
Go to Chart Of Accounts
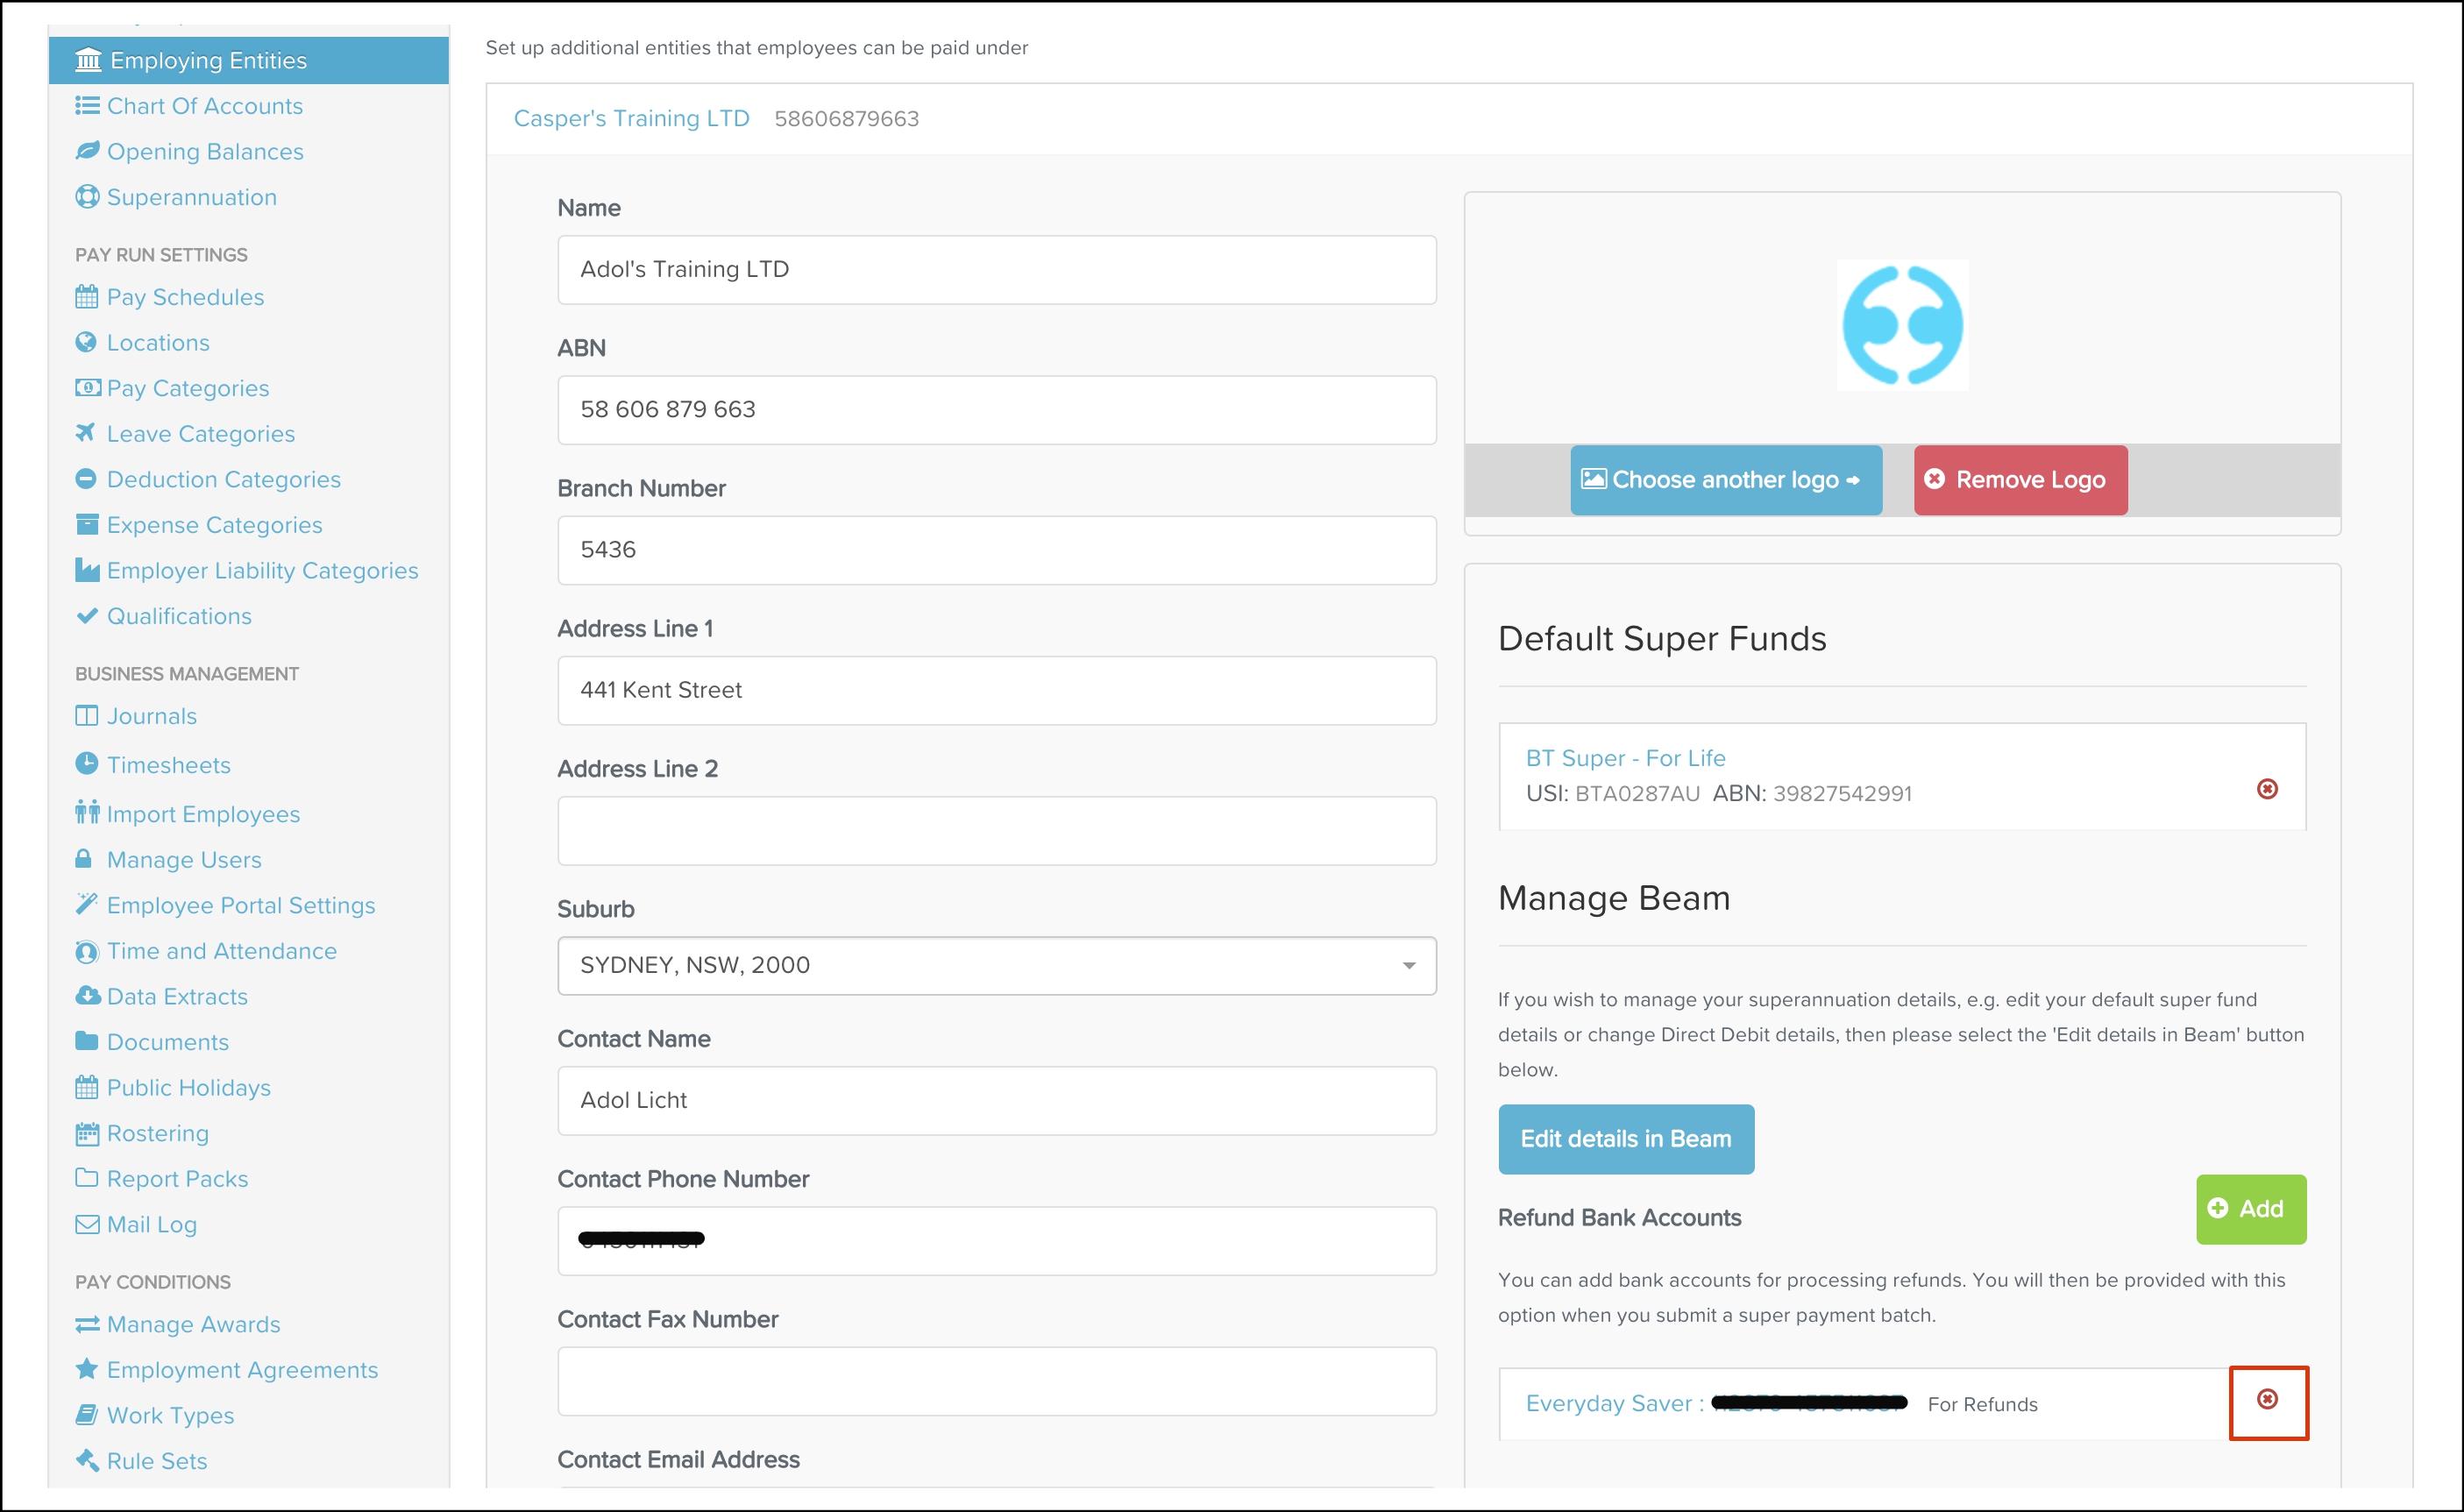click(x=204, y=106)
